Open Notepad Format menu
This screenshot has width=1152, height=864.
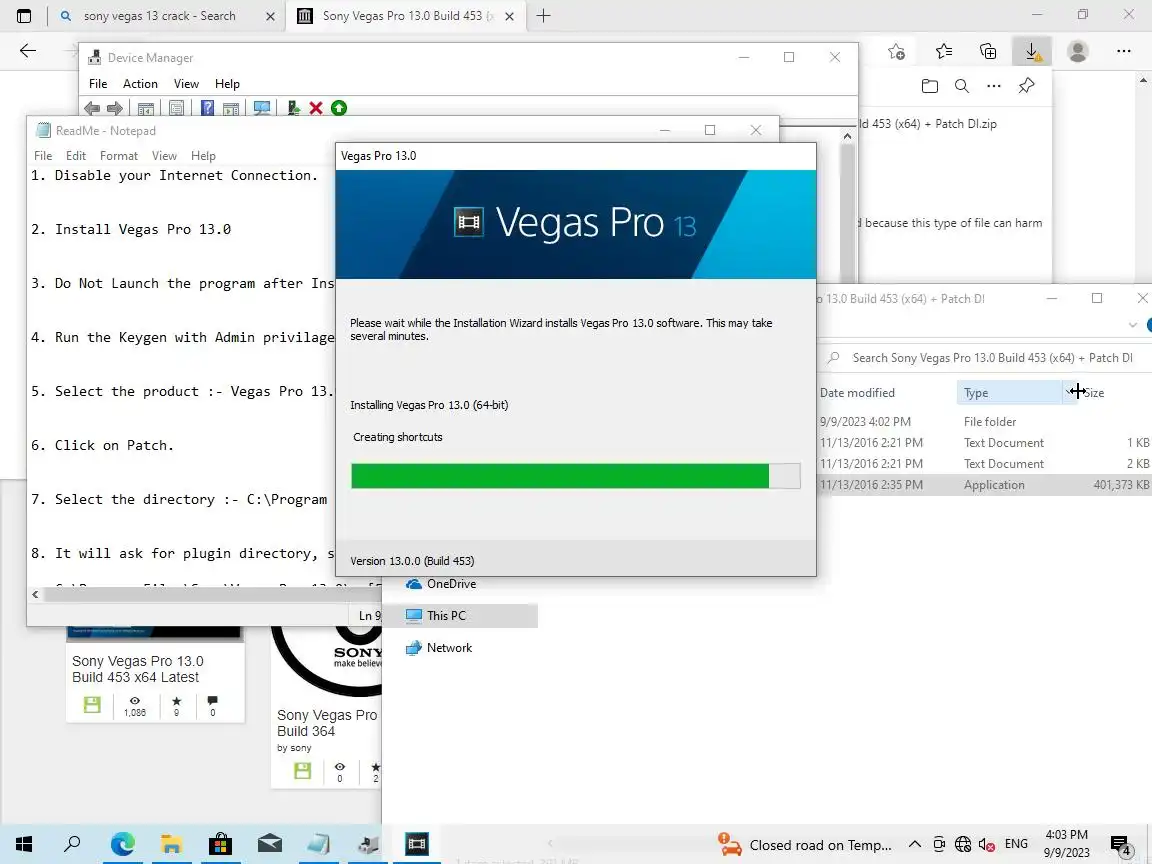118,156
